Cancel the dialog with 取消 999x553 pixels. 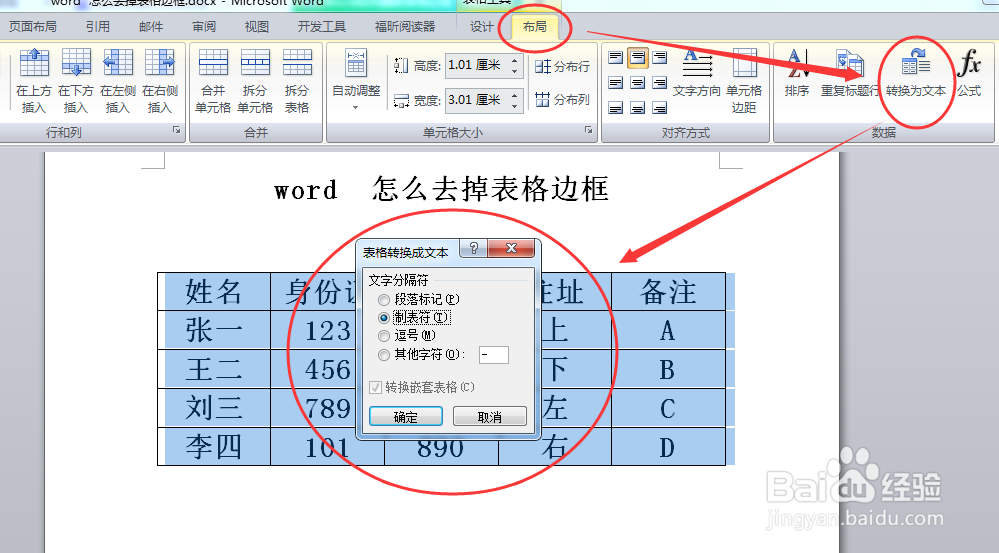click(x=490, y=417)
